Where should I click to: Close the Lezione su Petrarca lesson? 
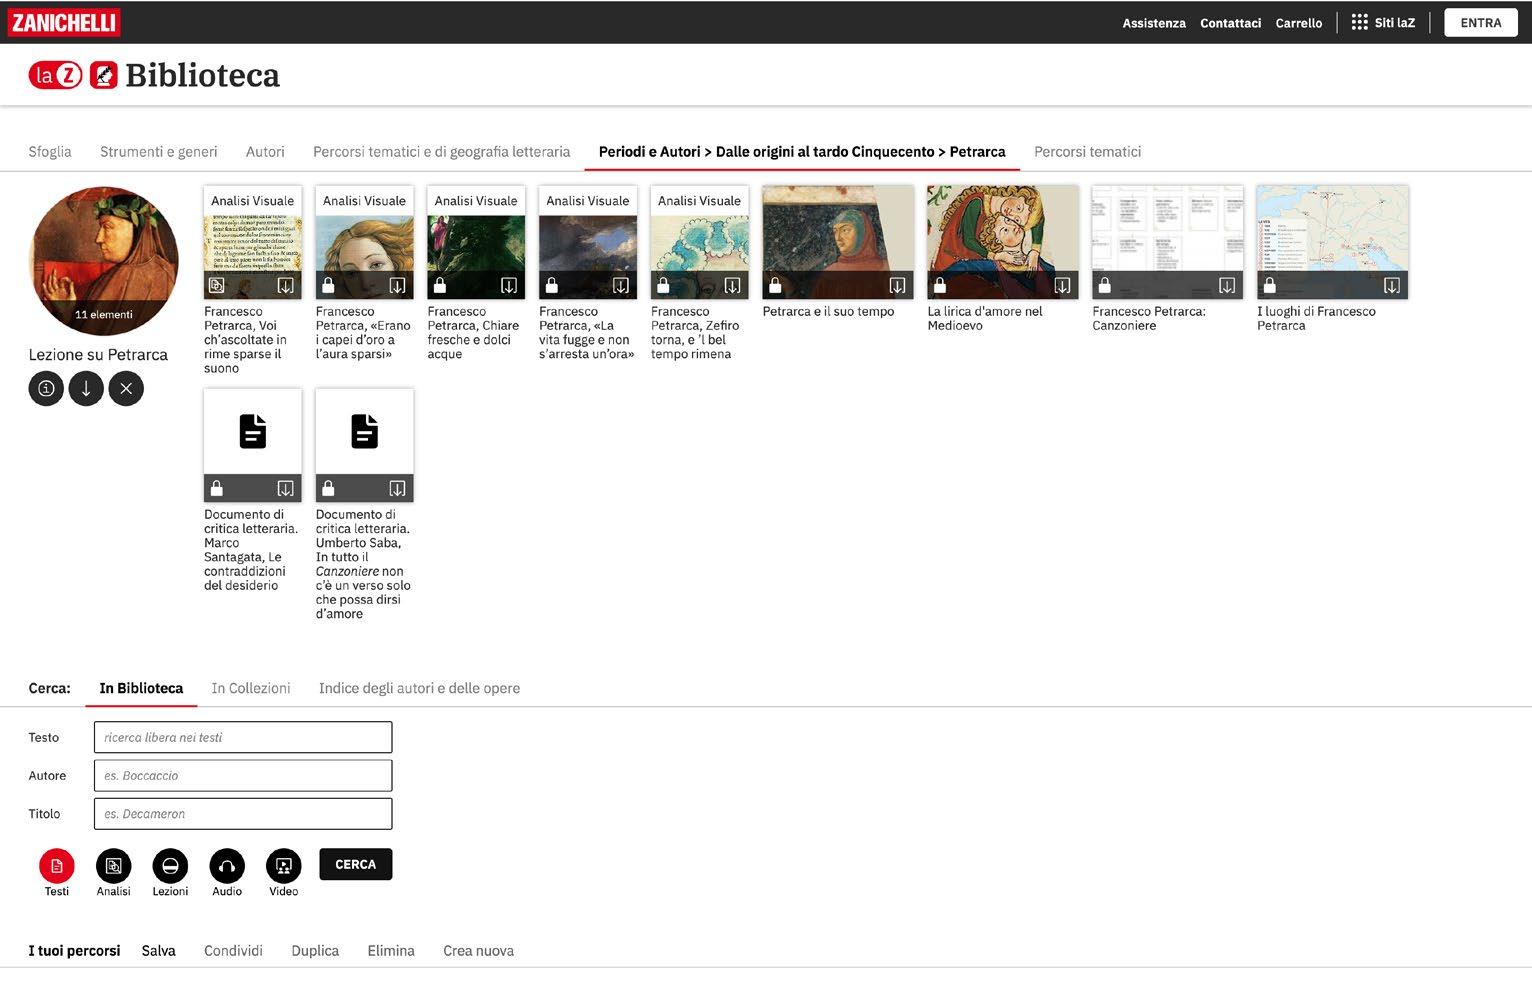click(126, 388)
